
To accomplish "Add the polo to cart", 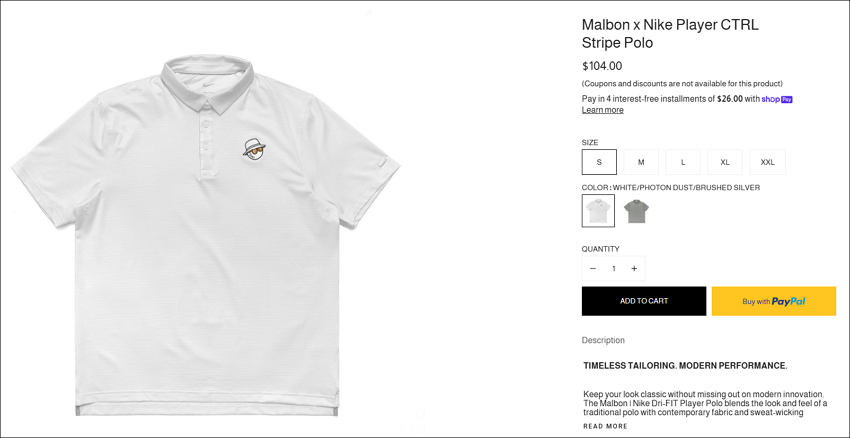I will (644, 301).
